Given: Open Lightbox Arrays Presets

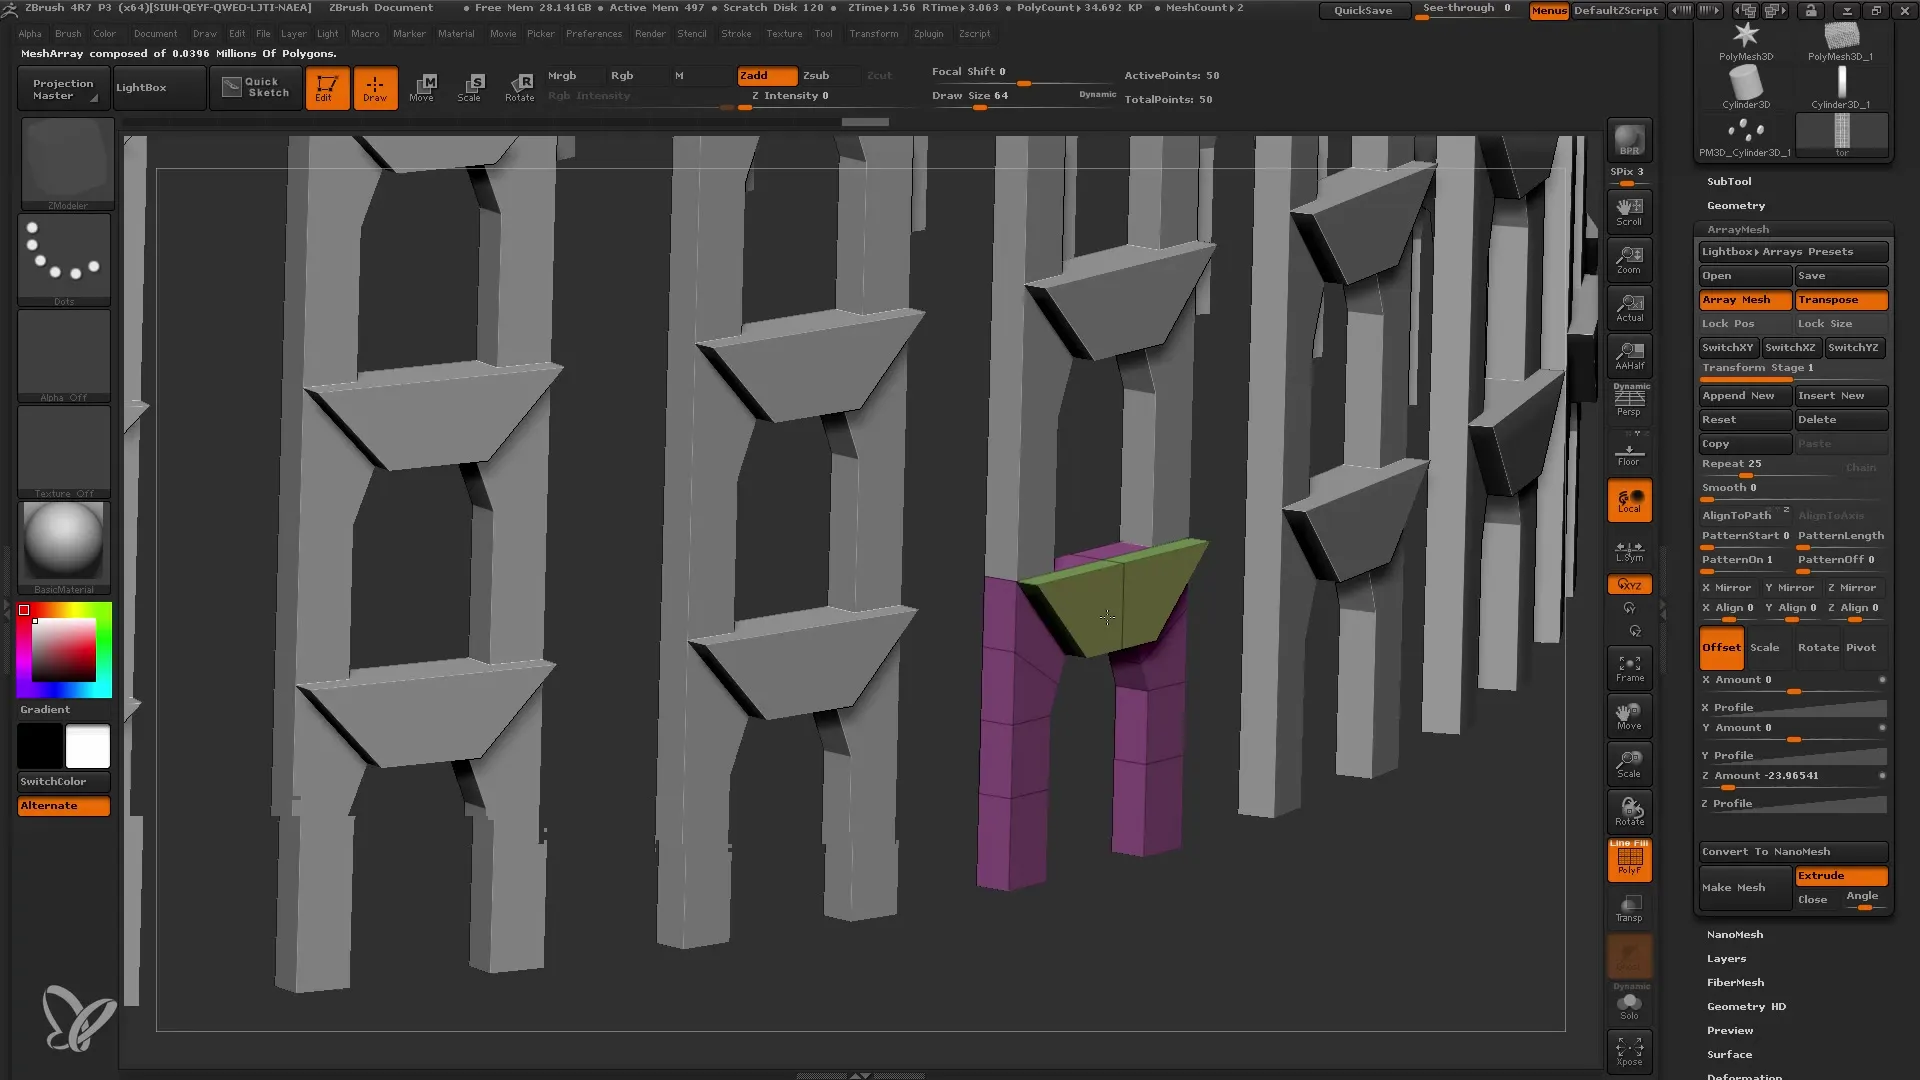Looking at the screenshot, I should pos(1793,252).
